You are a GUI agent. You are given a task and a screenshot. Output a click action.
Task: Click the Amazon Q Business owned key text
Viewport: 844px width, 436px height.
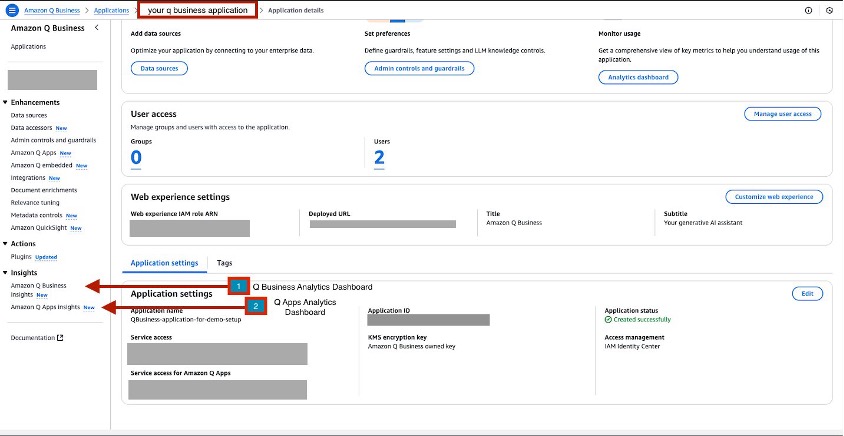coord(411,347)
